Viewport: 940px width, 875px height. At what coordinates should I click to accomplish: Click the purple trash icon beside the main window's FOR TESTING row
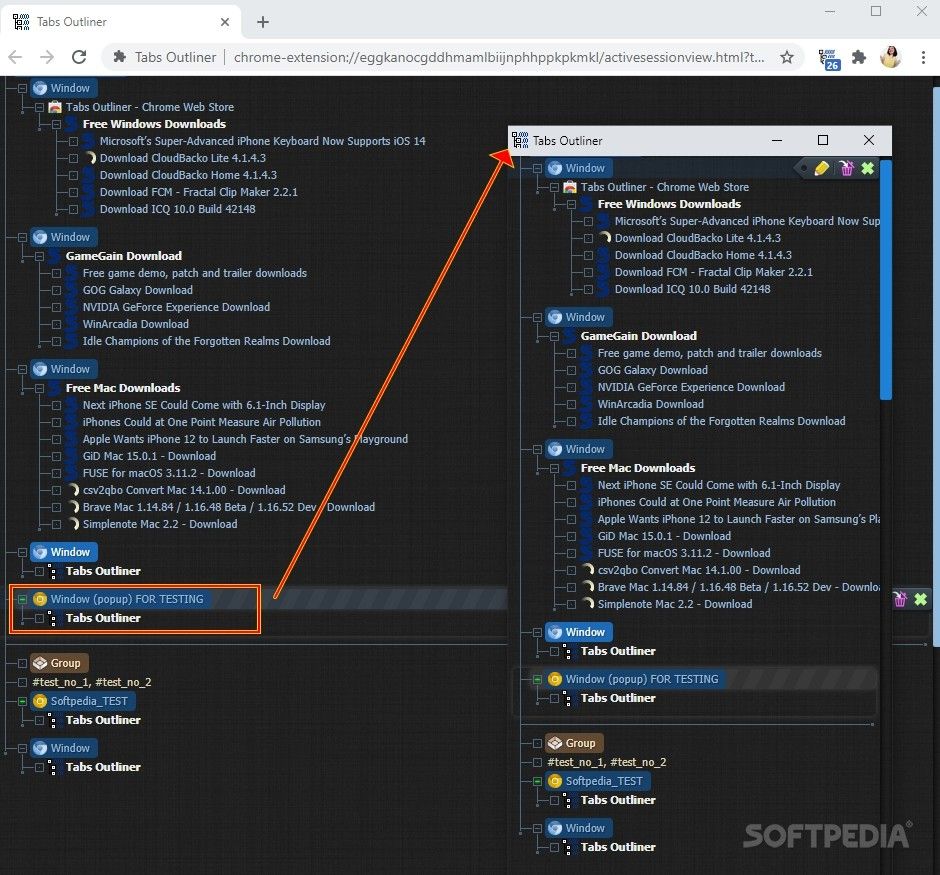(x=900, y=599)
